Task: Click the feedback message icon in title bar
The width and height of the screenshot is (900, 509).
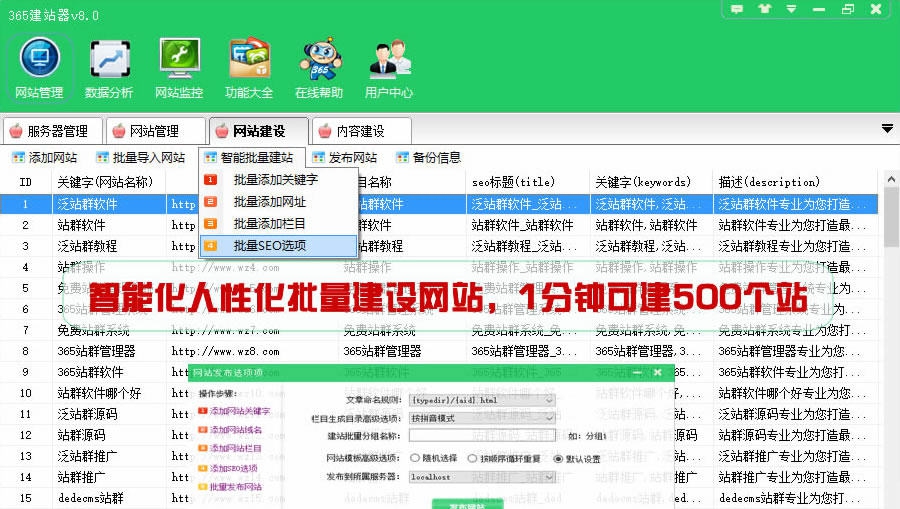Action: [x=736, y=9]
